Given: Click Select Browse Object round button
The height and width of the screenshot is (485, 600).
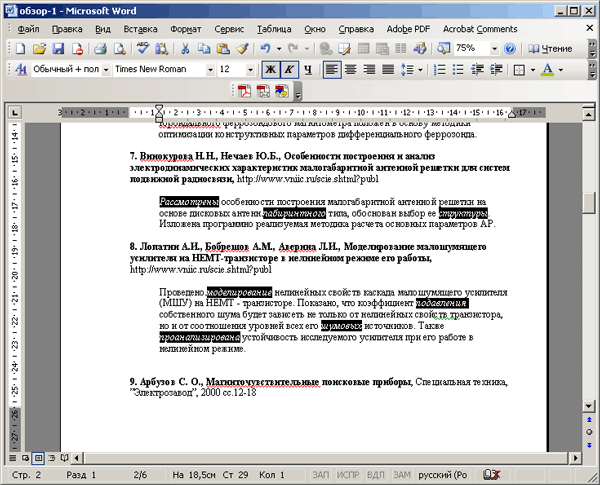Looking at the screenshot, I should pos(589,432).
